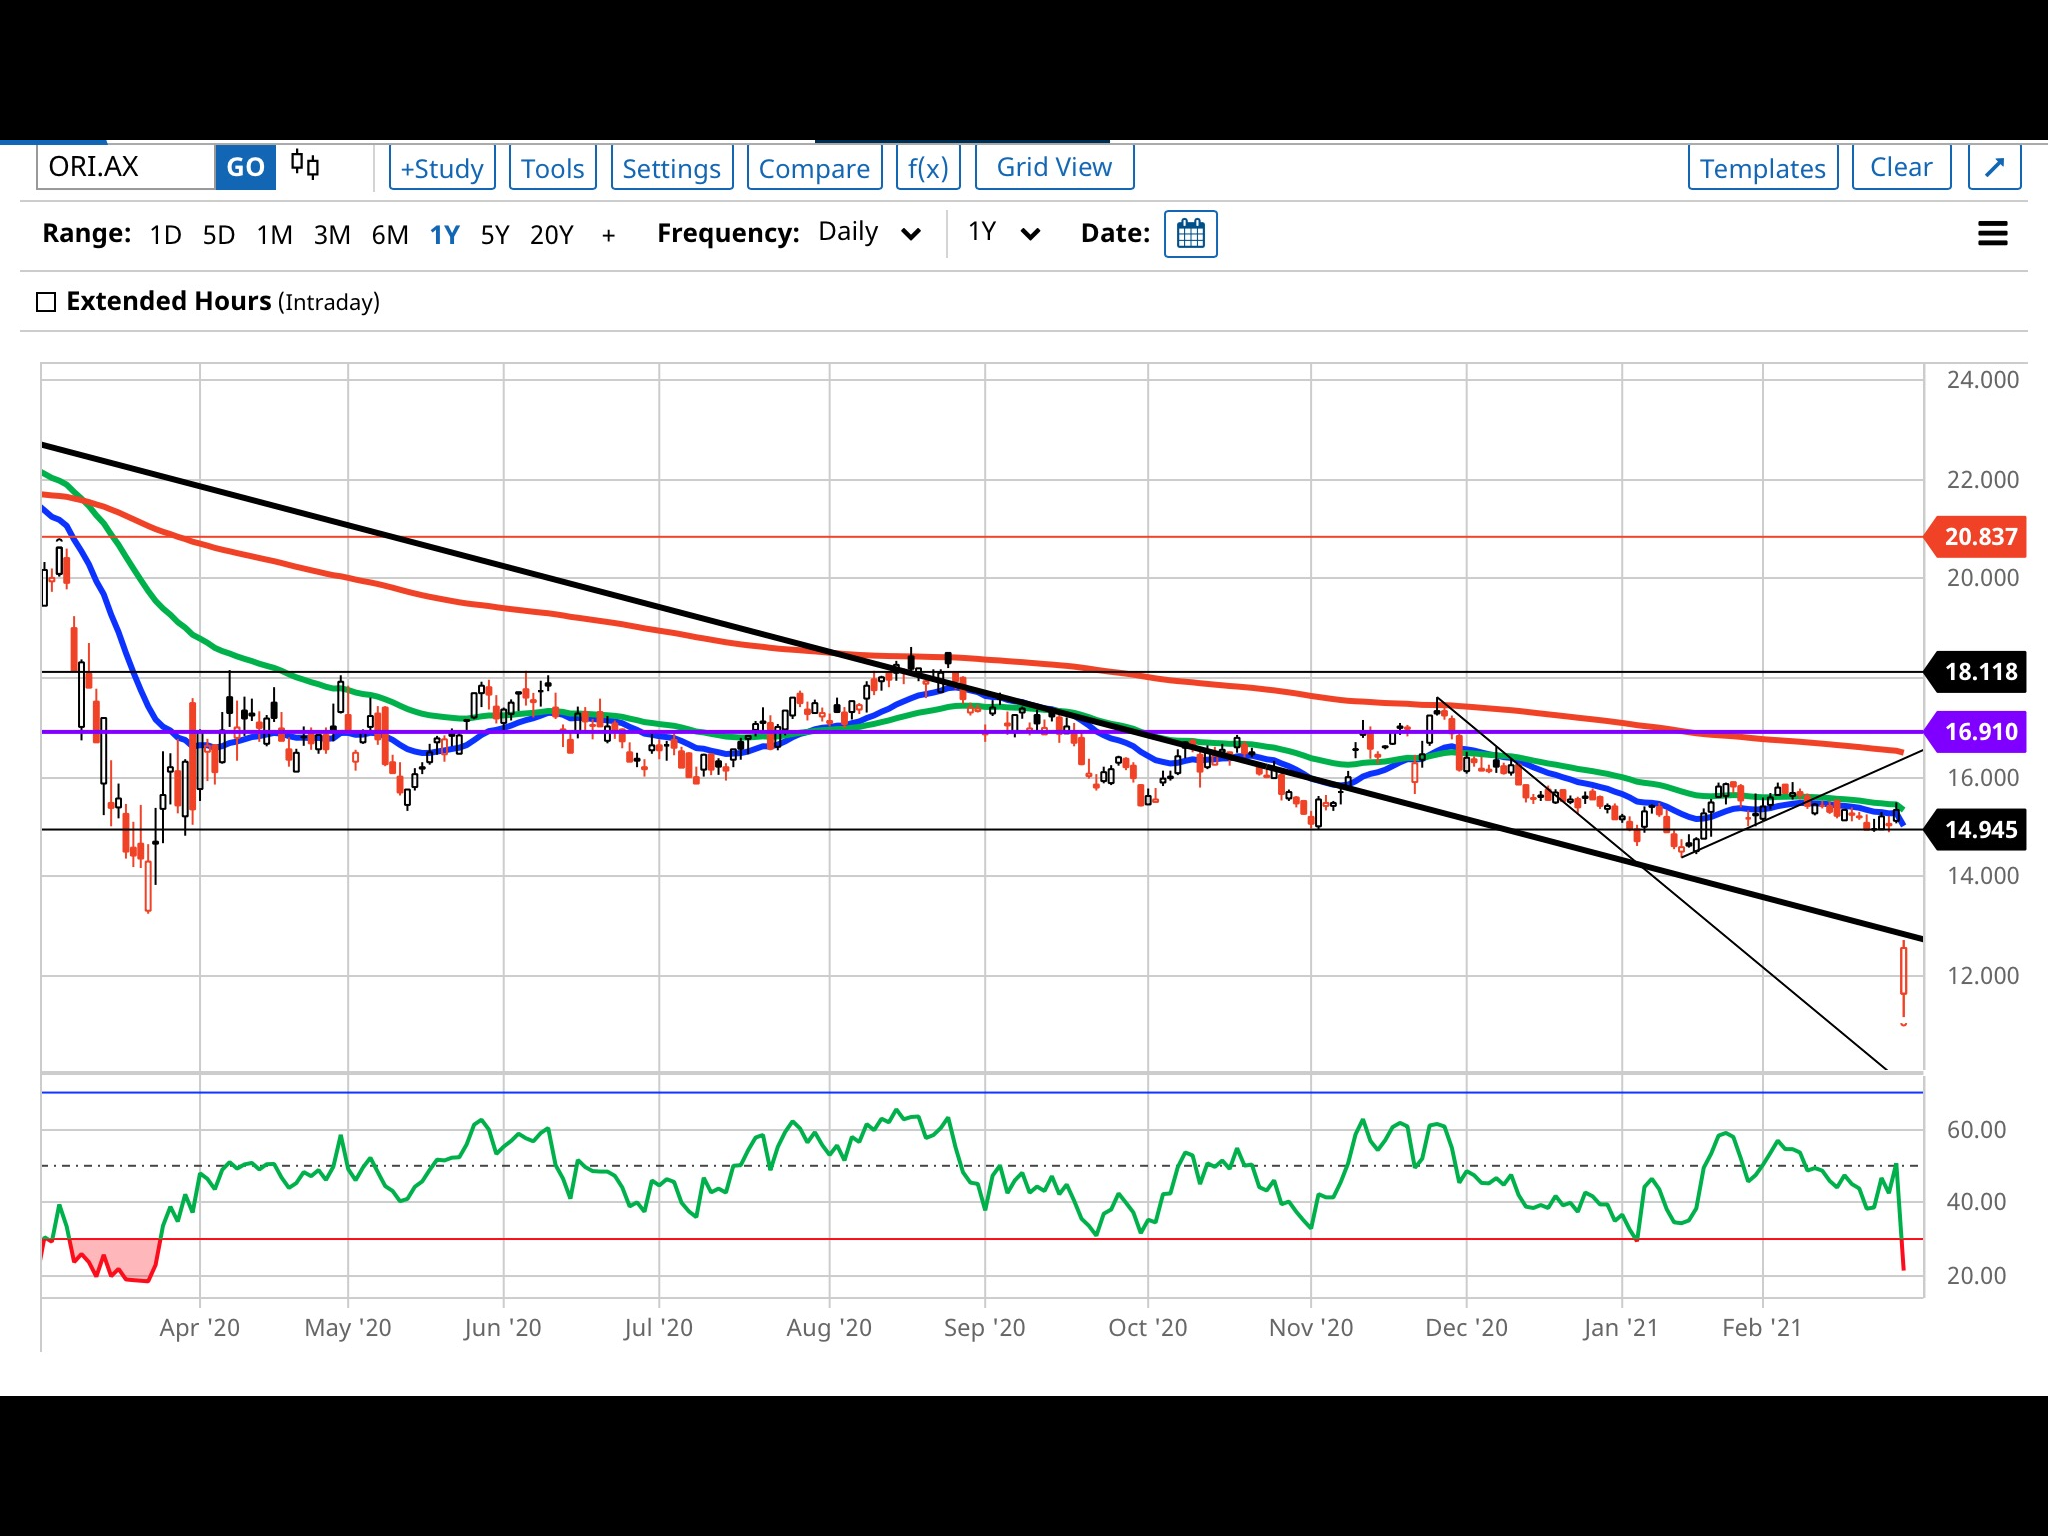Click the +Study button
The height and width of the screenshot is (1536, 2048).
pyautogui.click(x=442, y=167)
